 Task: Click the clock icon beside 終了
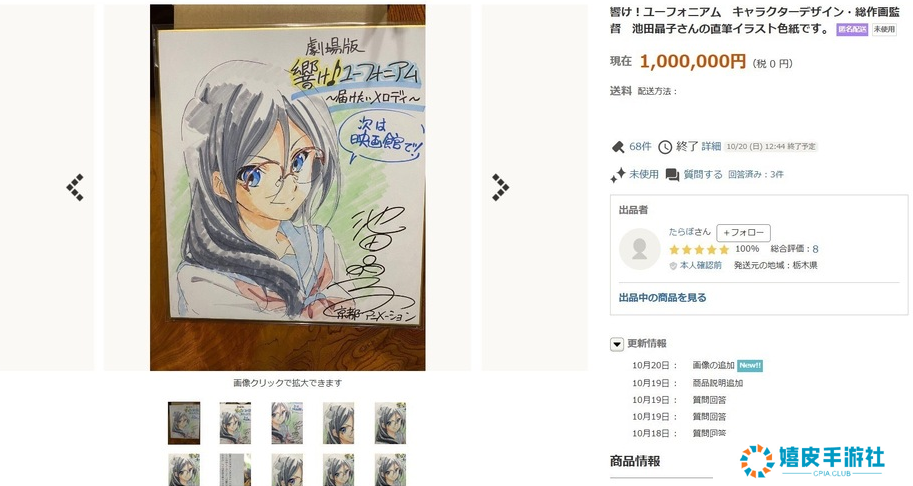(x=665, y=147)
